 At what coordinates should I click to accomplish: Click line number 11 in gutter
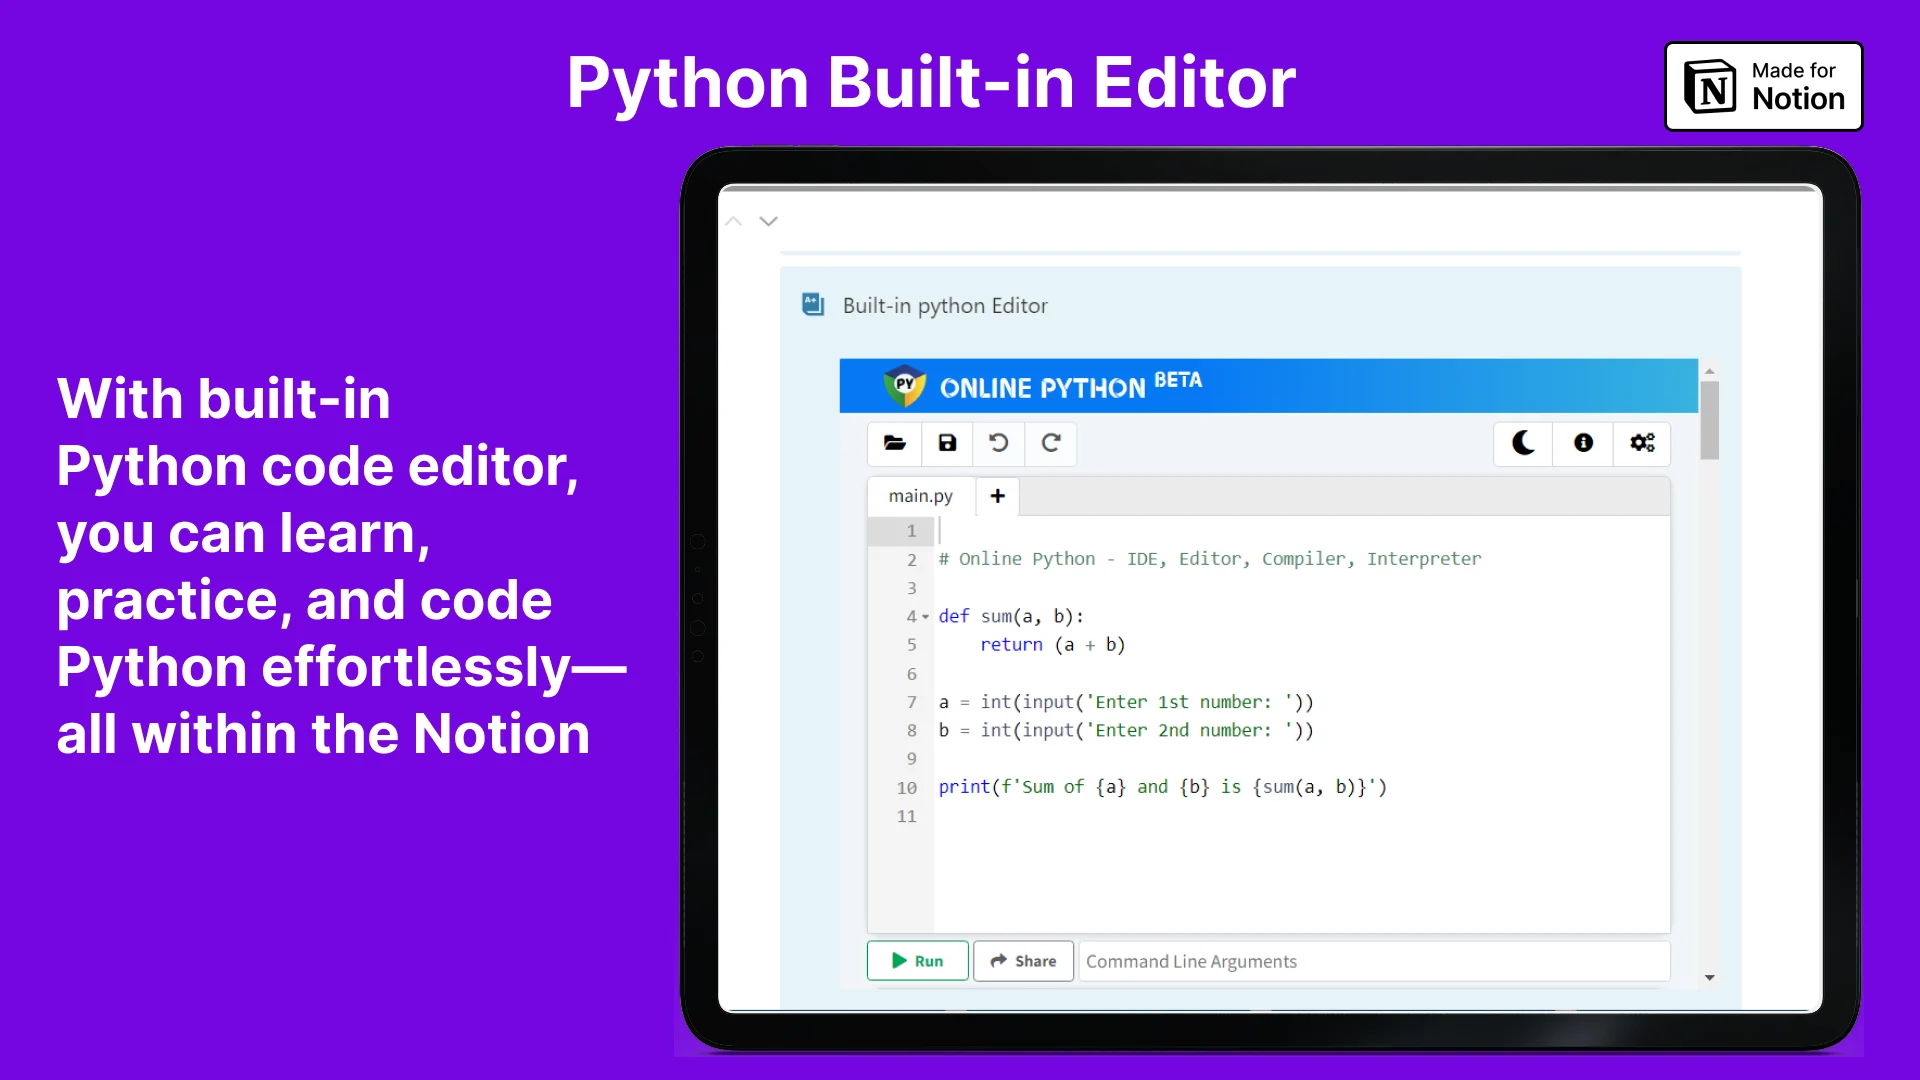tap(906, 816)
